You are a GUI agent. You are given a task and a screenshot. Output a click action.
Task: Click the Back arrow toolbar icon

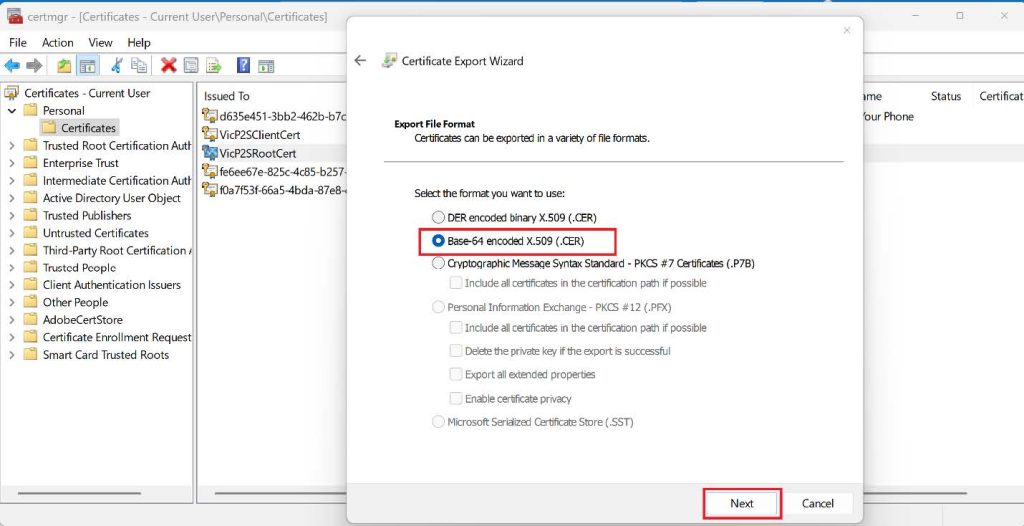(12, 66)
